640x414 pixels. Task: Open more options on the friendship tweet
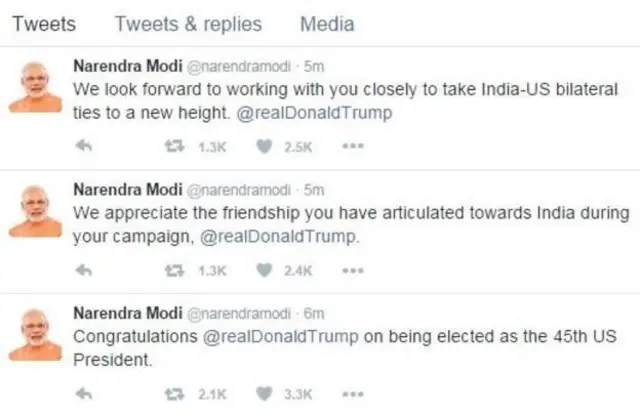(351, 270)
